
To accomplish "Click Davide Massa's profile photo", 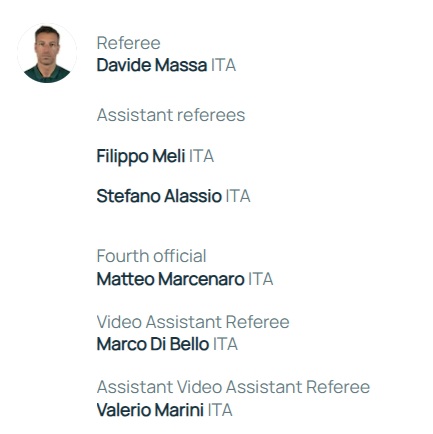I will [x=47, y=53].
